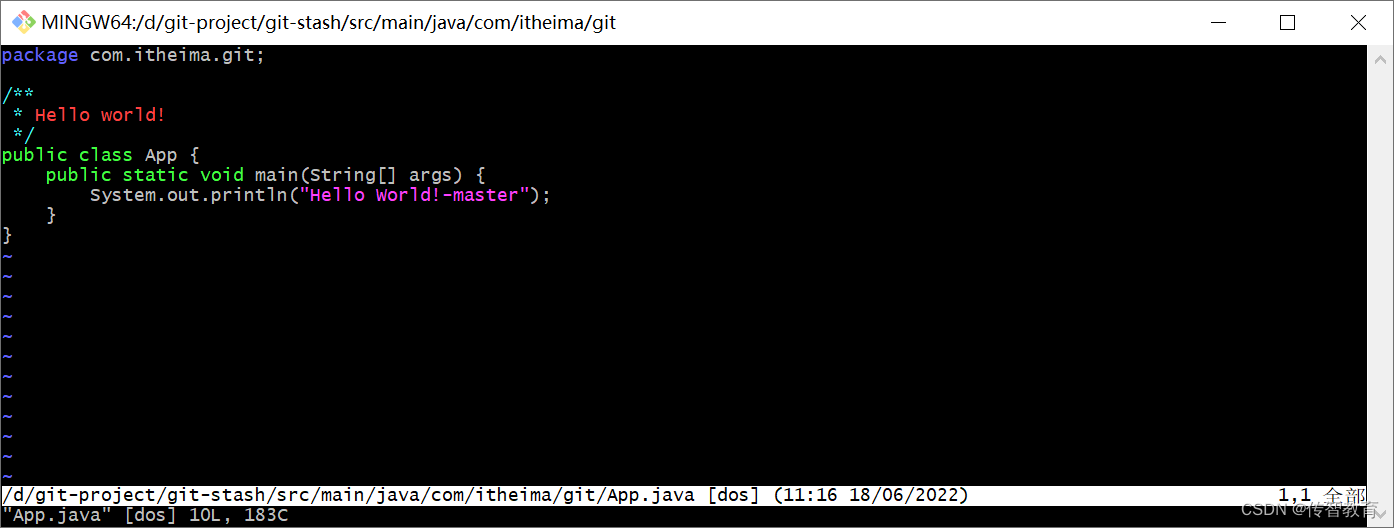The image size is (1394, 528).
Task: Click the [dos] format indicator in status line
Action: point(735,495)
